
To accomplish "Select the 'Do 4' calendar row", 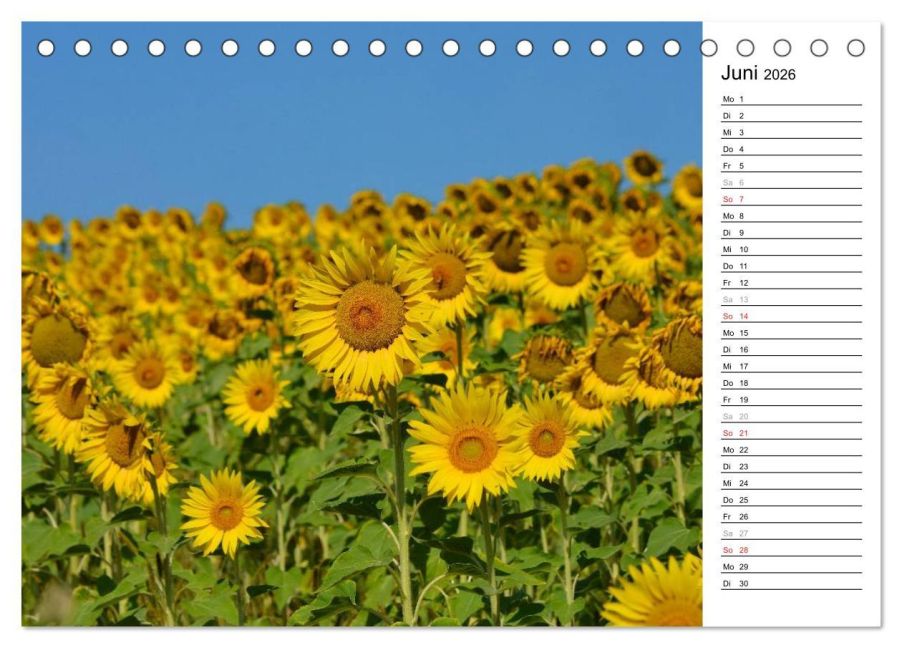I will 792,149.
